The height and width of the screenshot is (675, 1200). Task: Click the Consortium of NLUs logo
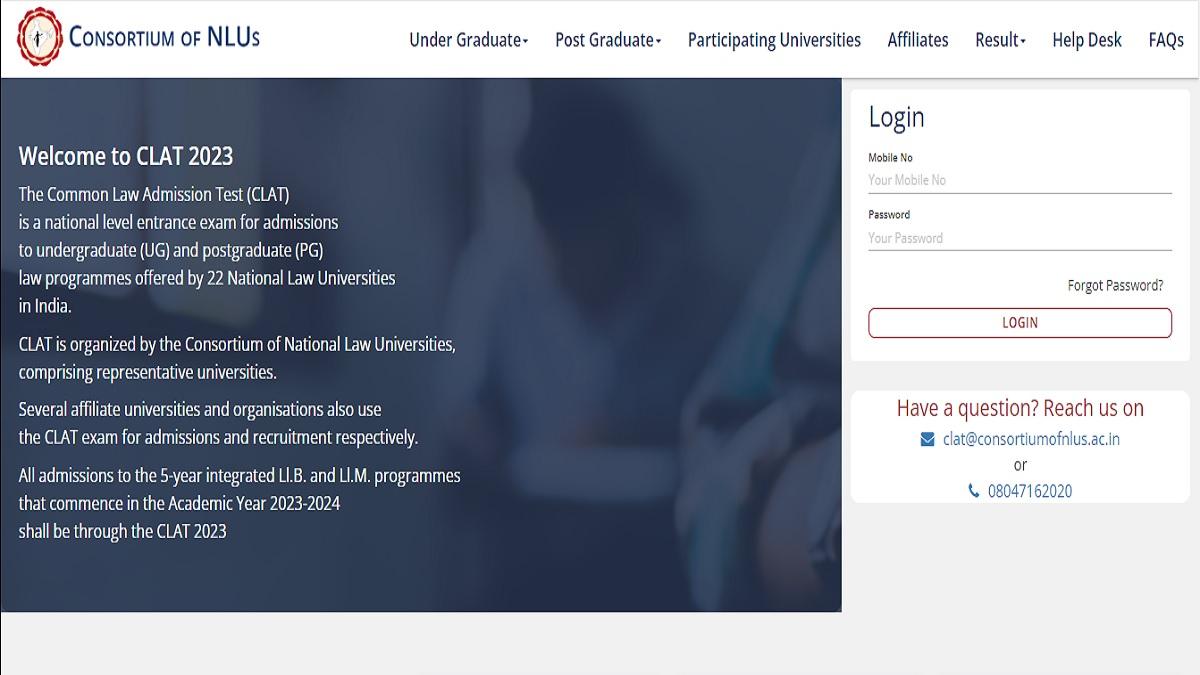click(x=137, y=37)
